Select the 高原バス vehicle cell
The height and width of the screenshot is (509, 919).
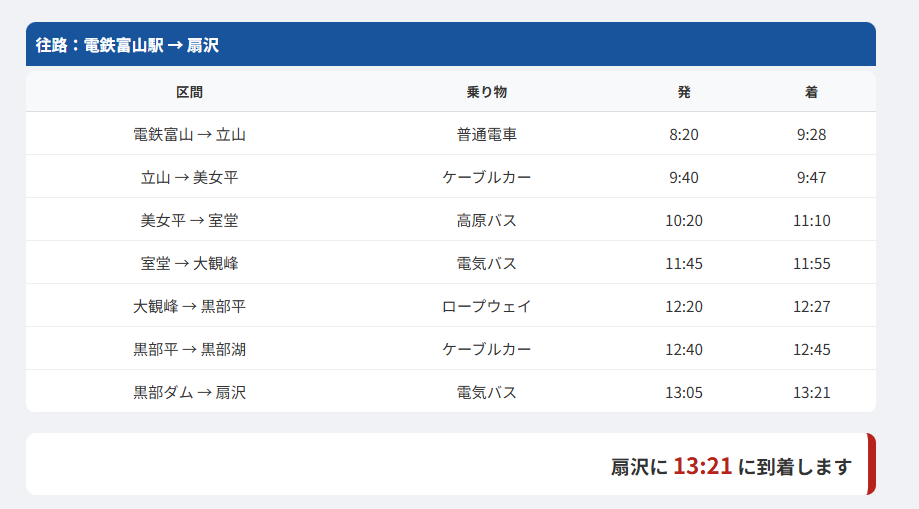487,220
